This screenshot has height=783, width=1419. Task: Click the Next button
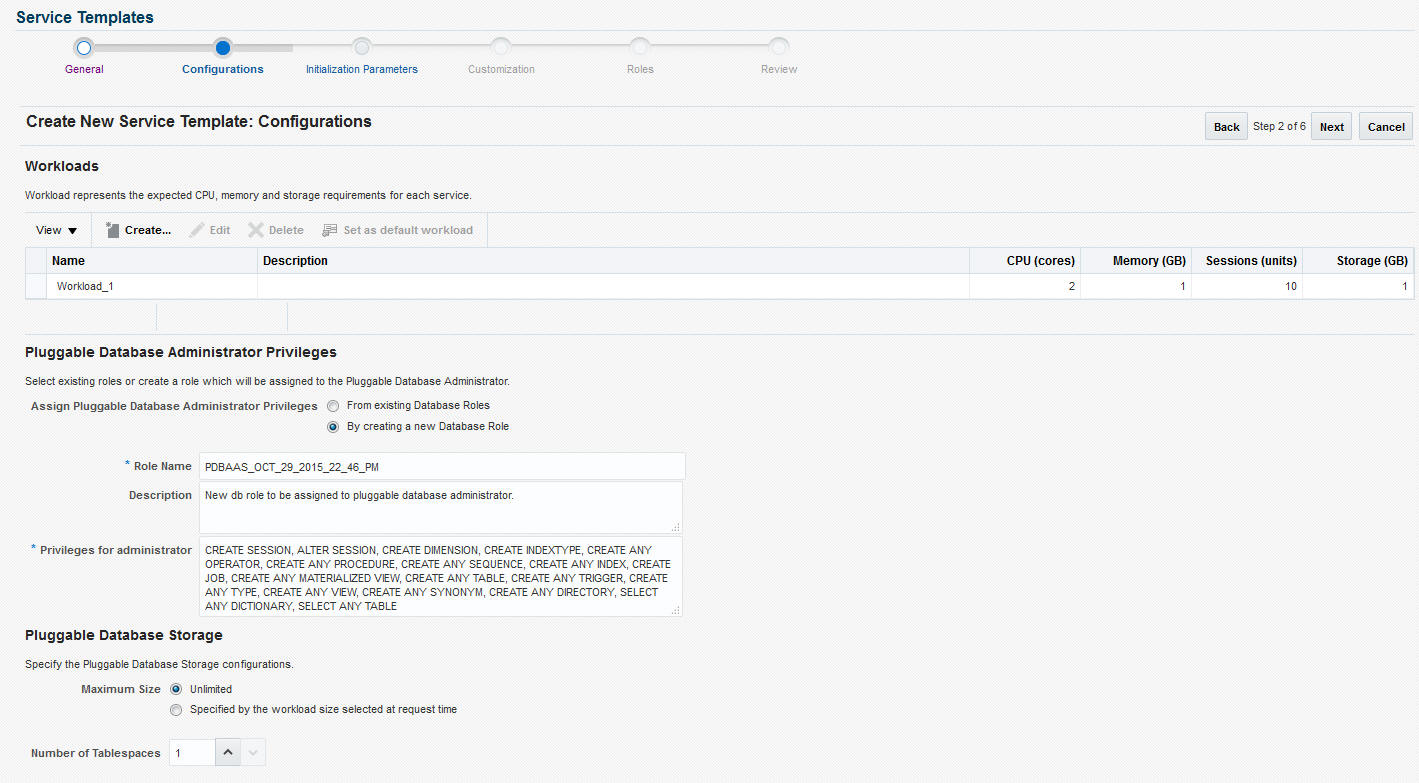1331,127
